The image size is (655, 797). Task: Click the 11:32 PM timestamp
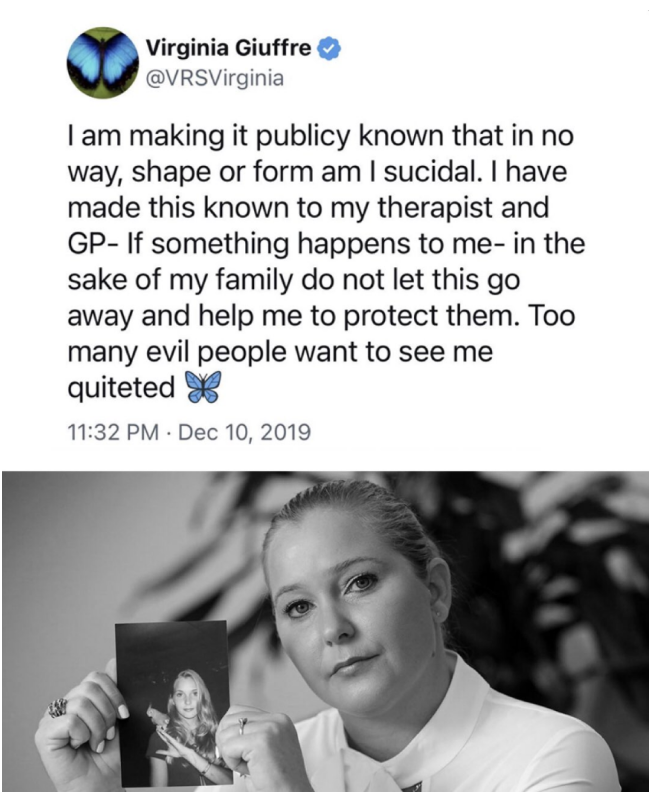[x=113, y=433]
